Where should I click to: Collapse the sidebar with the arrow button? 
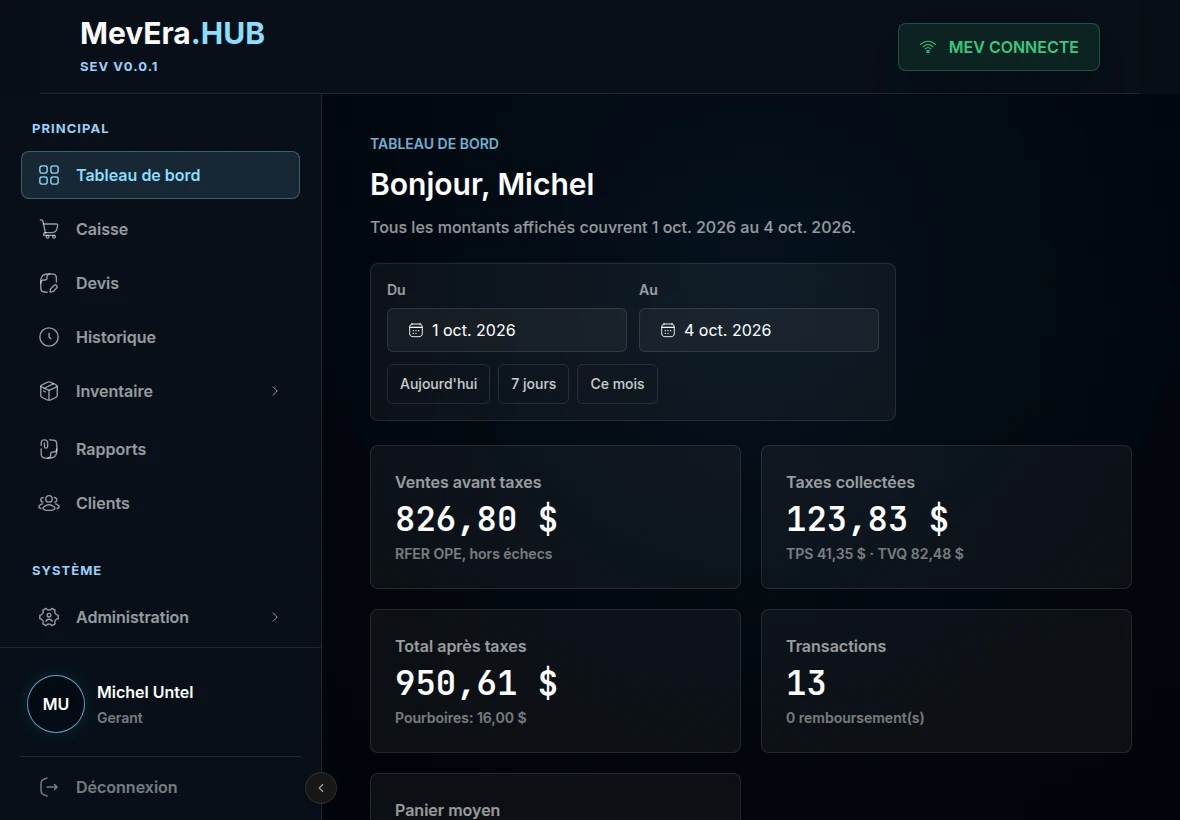(x=321, y=788)
